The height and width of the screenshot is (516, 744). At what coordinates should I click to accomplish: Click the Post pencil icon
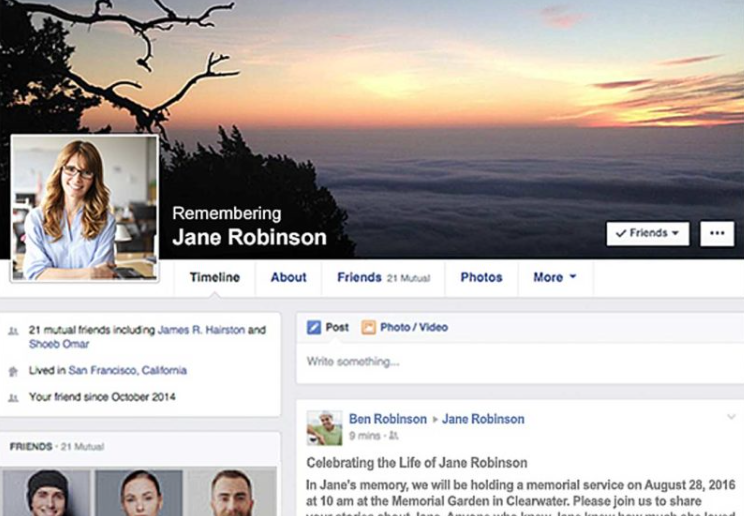314,327
